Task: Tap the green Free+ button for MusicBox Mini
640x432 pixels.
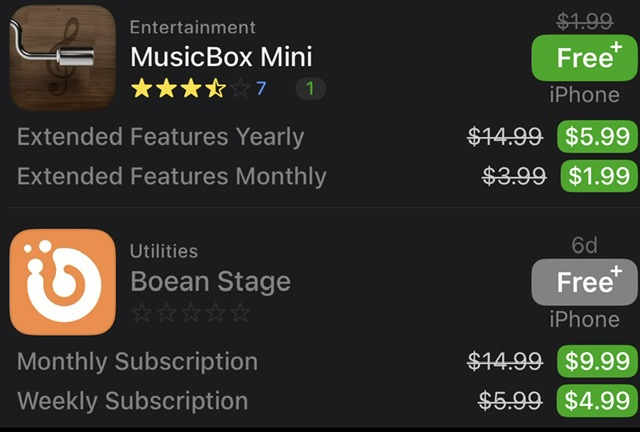Action: (x=584, y=57)
